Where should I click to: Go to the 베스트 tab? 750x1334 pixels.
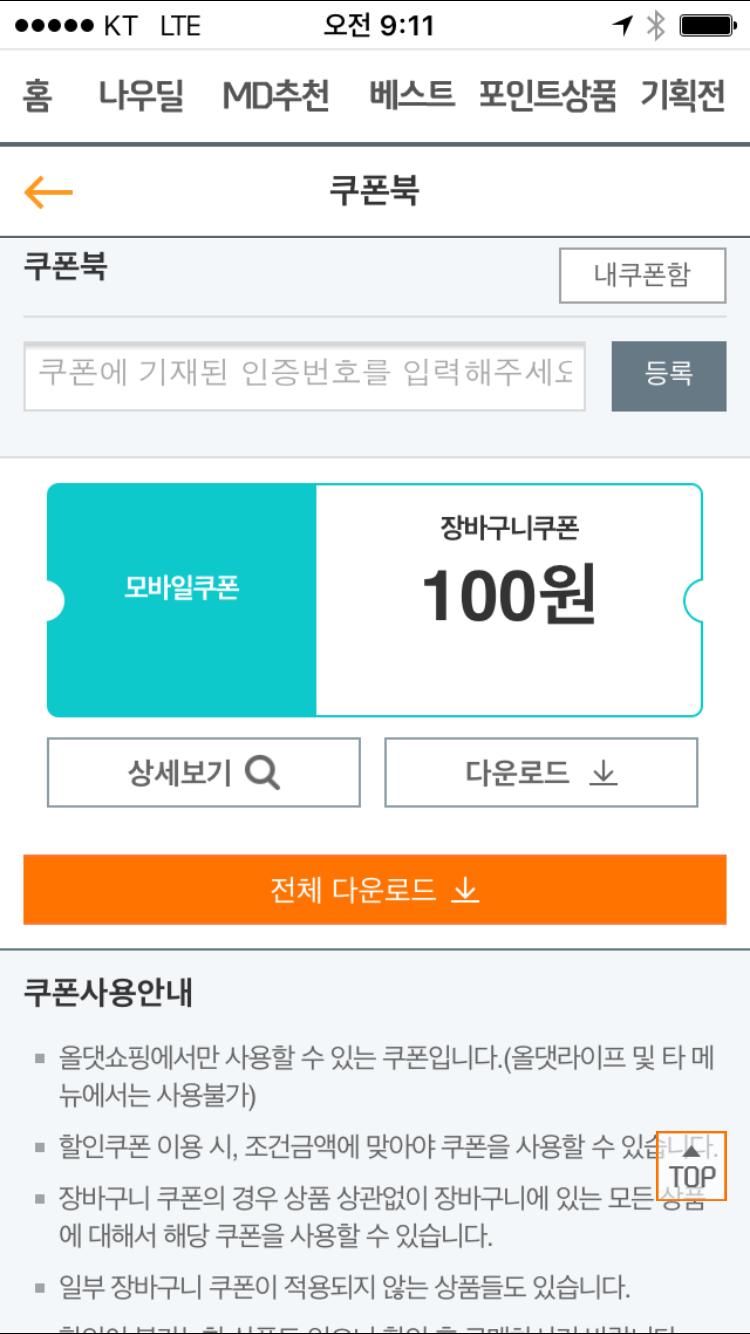411,96
